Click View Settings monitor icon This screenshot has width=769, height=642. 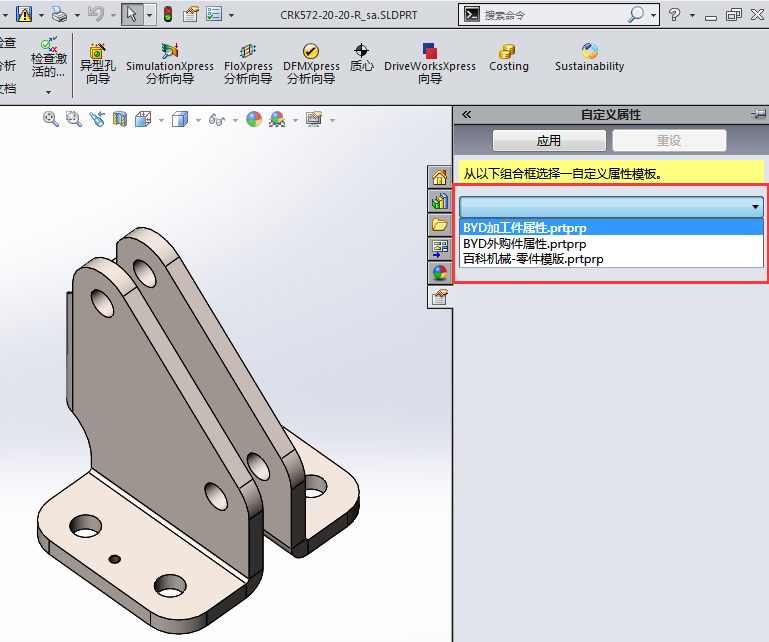pyautogui.click(x=314, y=119)
